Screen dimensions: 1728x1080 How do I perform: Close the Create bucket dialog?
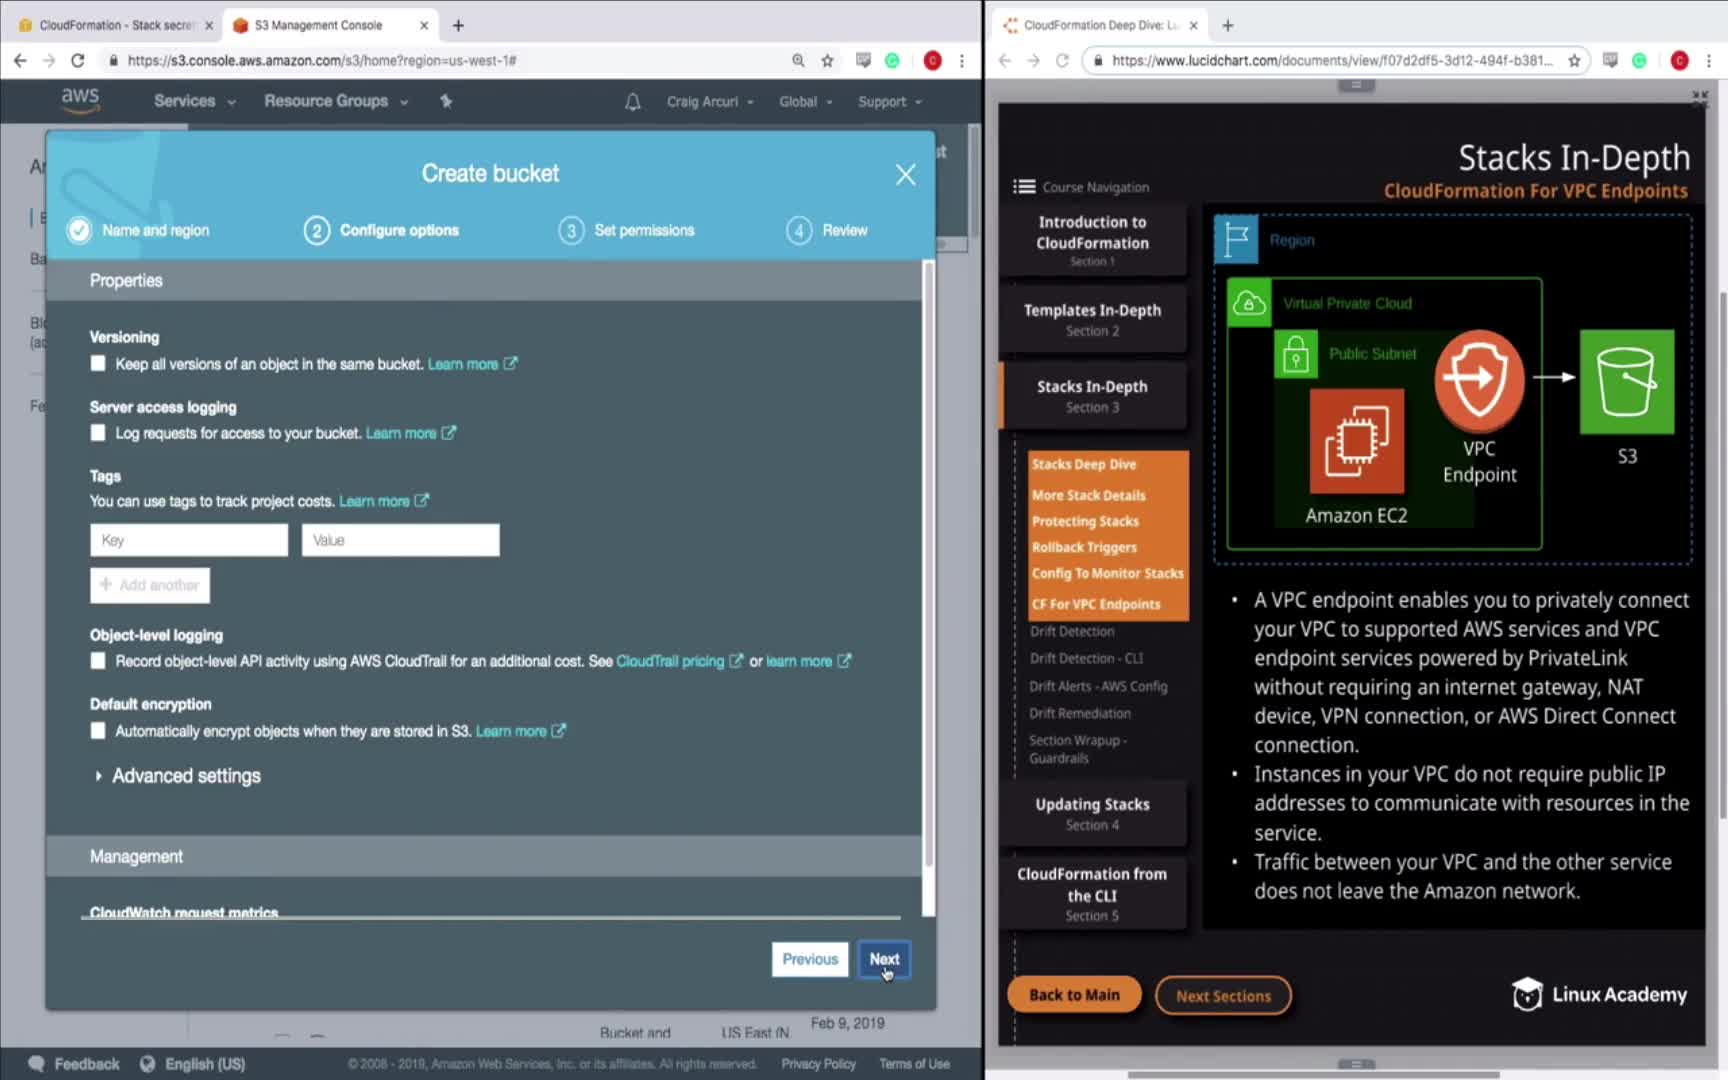905,175
